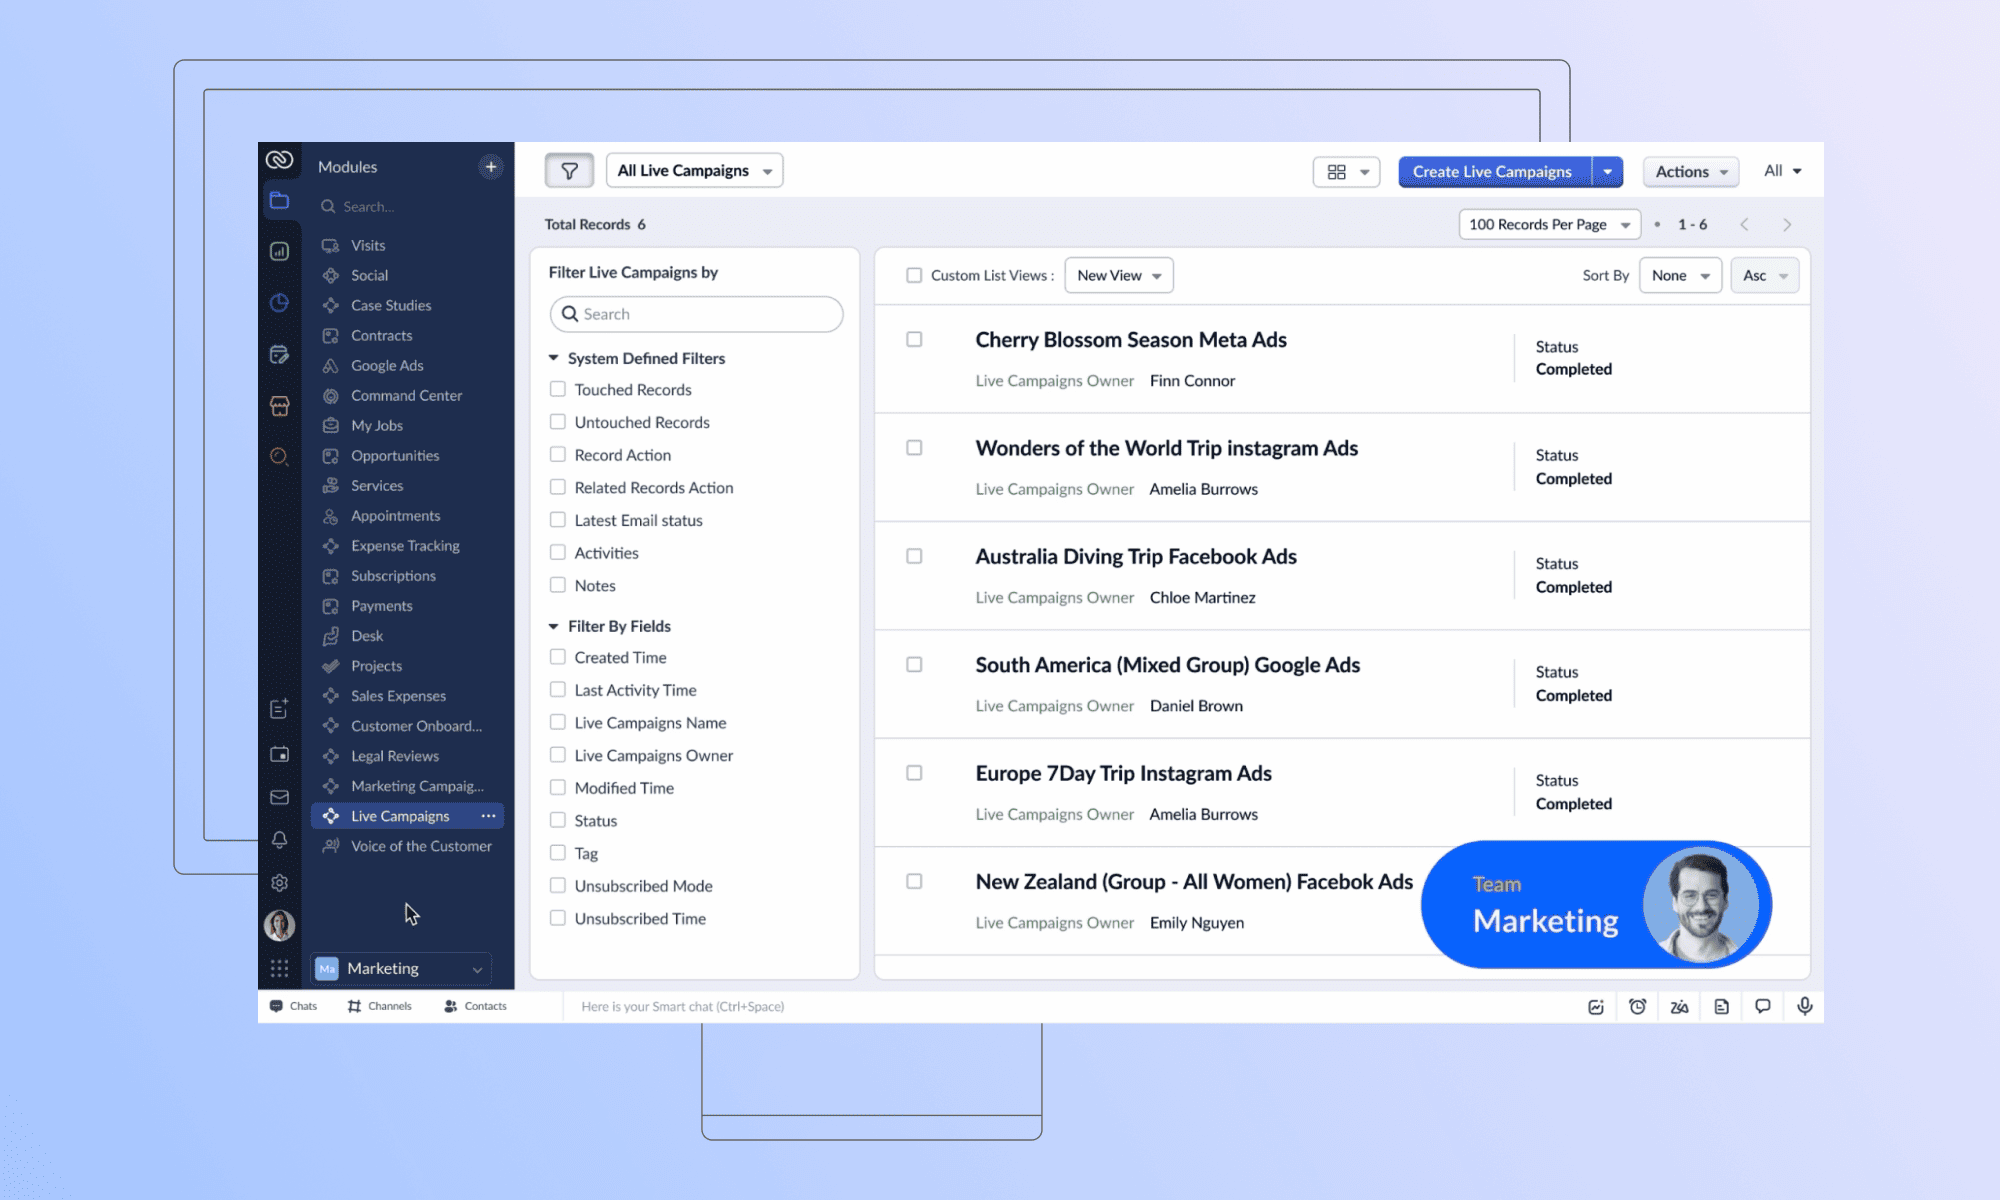Open the Sort By None dropdown
This screenshot has width=2000, height=1200.
click(1681, 276)
